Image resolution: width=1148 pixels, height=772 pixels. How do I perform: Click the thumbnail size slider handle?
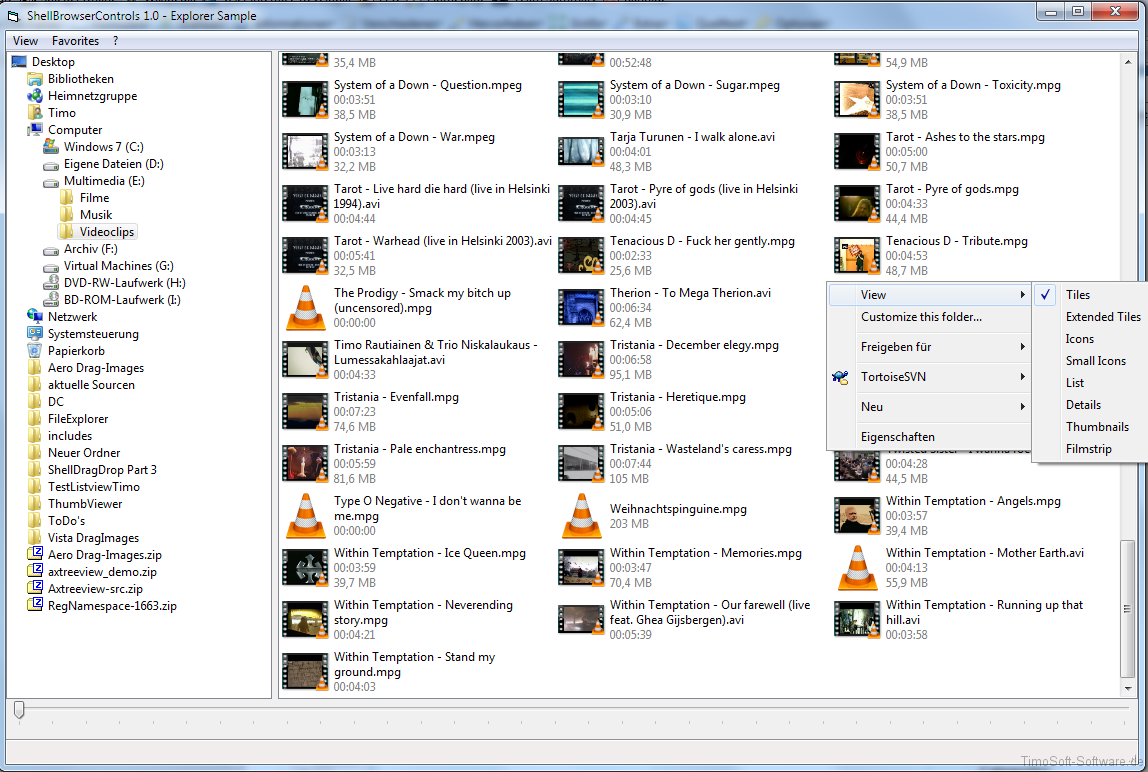click(x=19, y=709)
